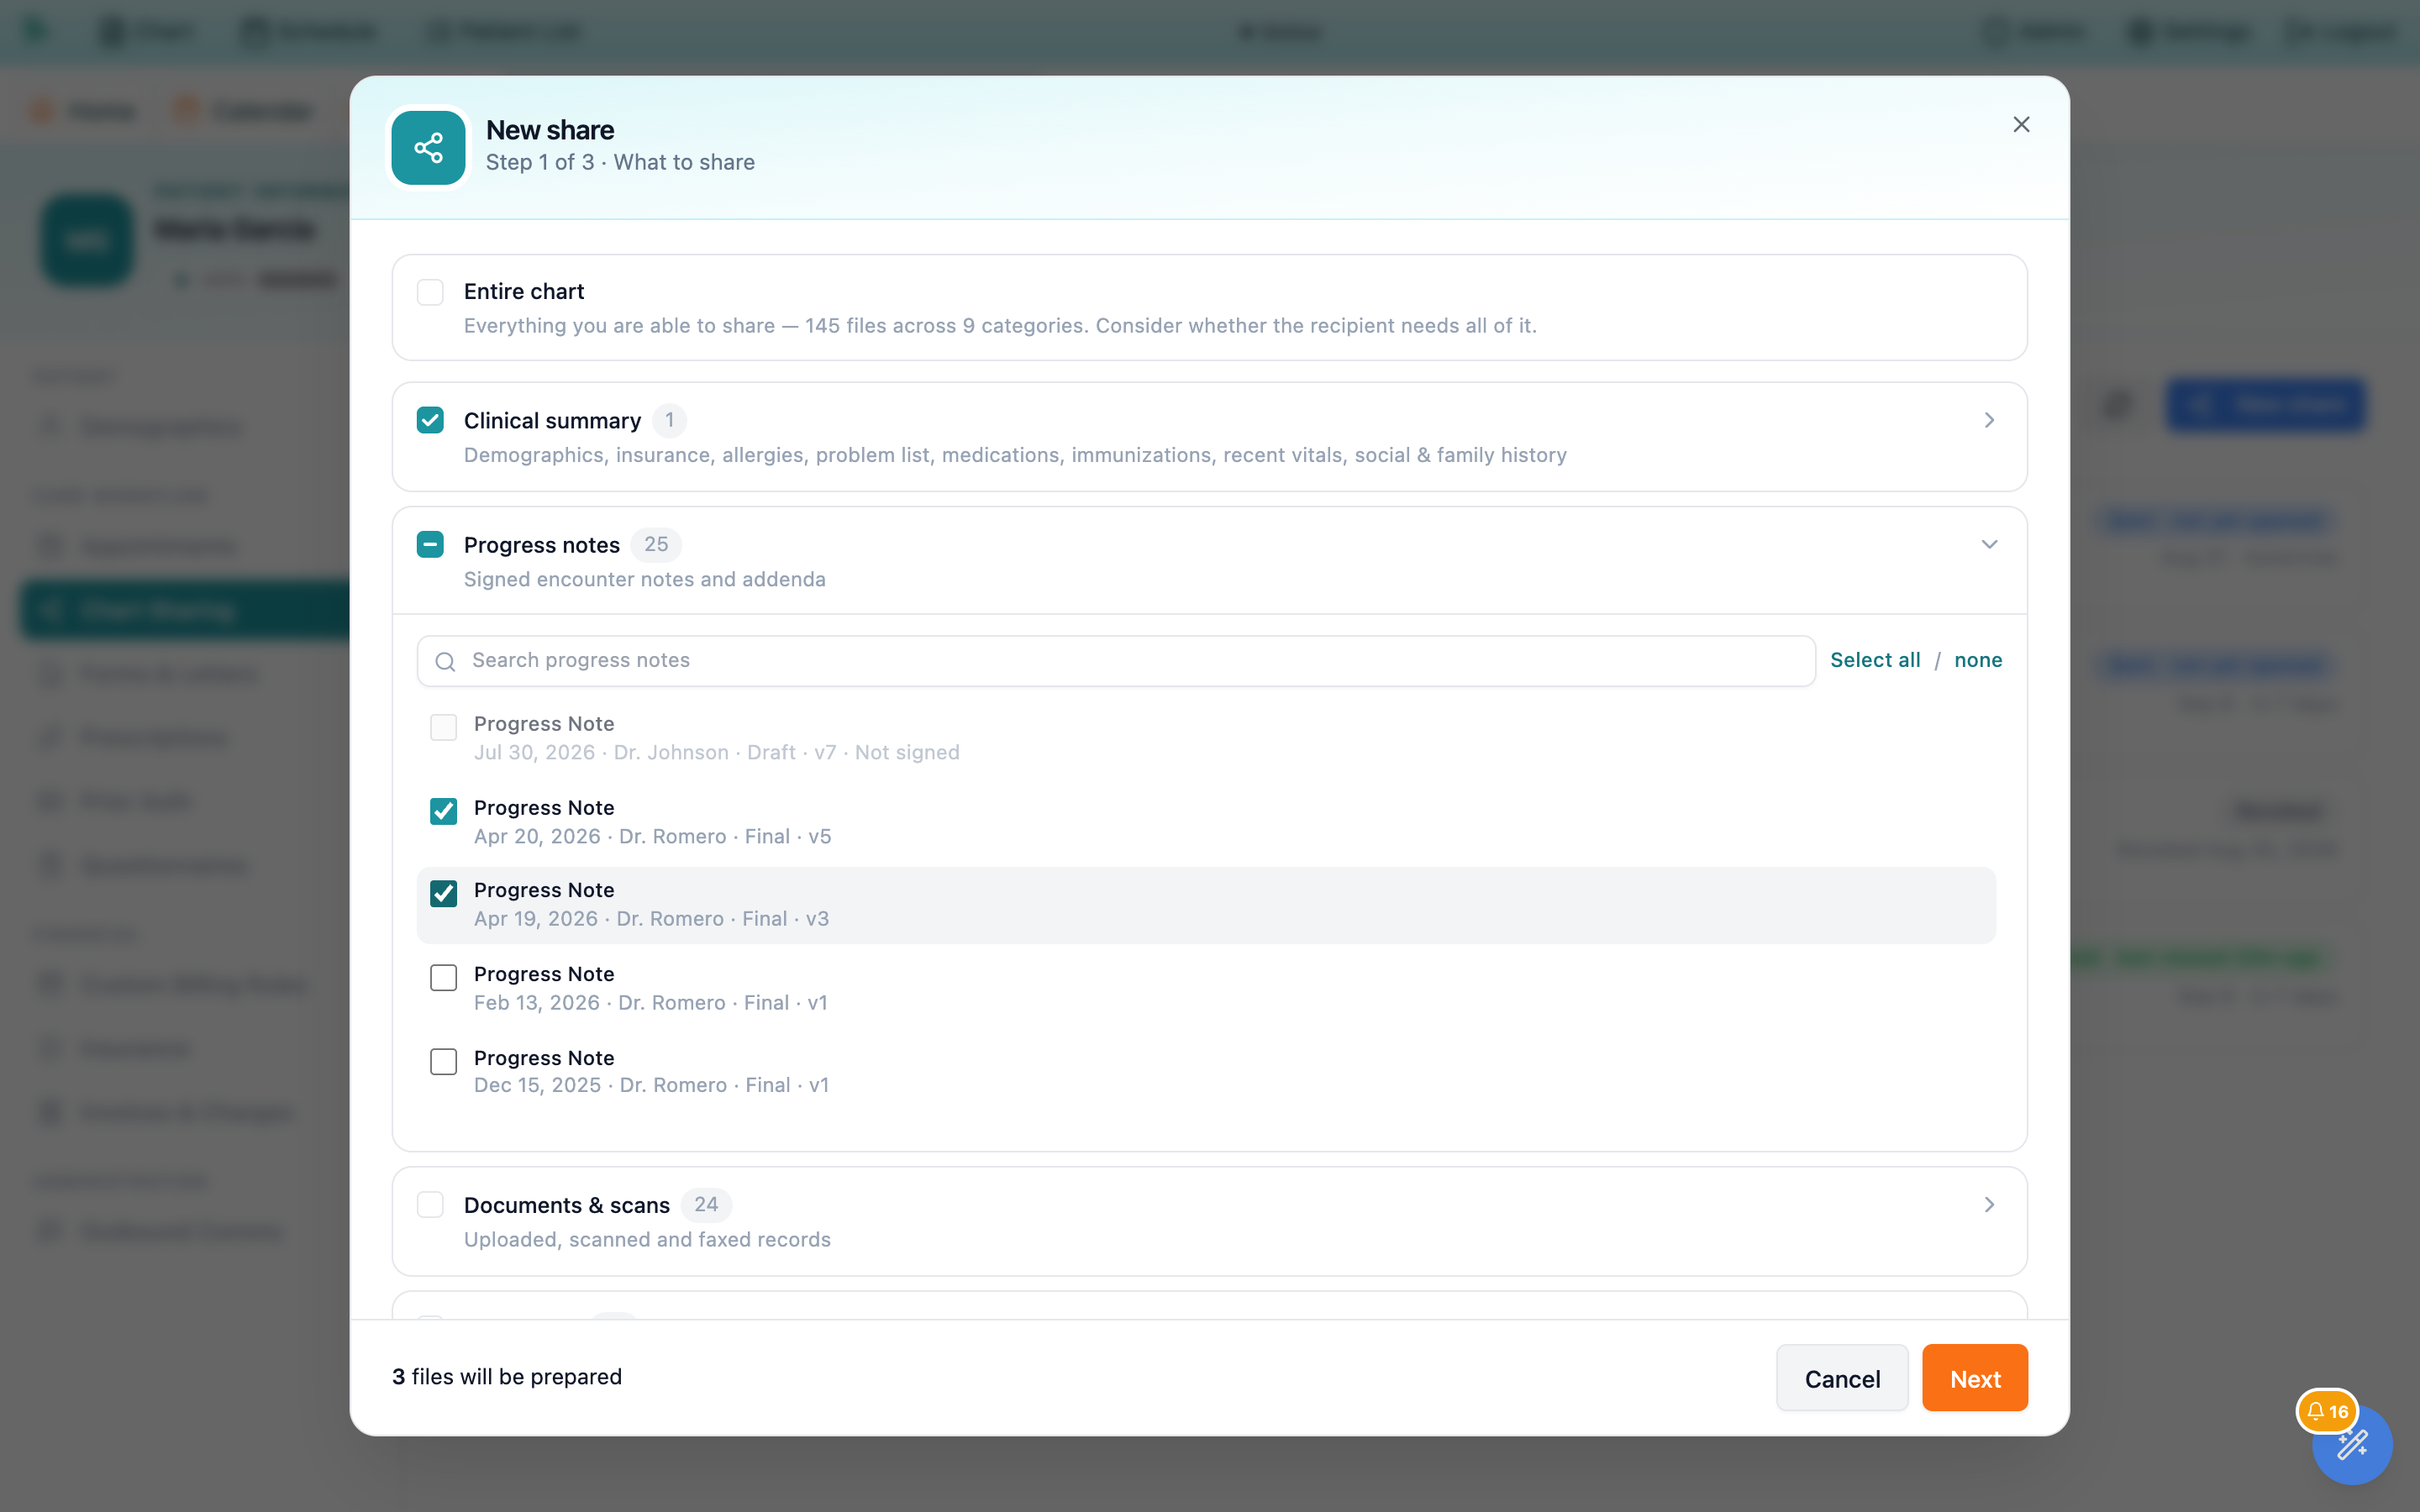
Task: Cancel the new share
Action: (x=1842, y=1378)
